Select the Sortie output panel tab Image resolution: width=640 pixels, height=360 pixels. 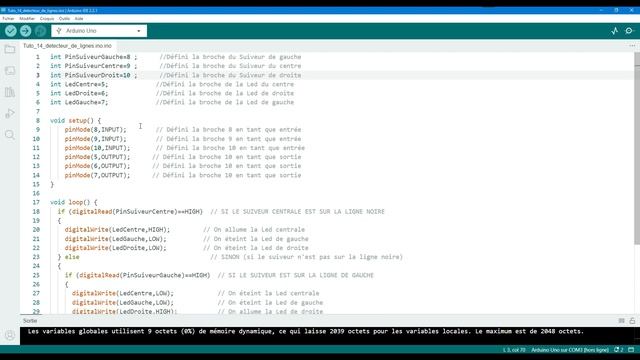point(30,321)
